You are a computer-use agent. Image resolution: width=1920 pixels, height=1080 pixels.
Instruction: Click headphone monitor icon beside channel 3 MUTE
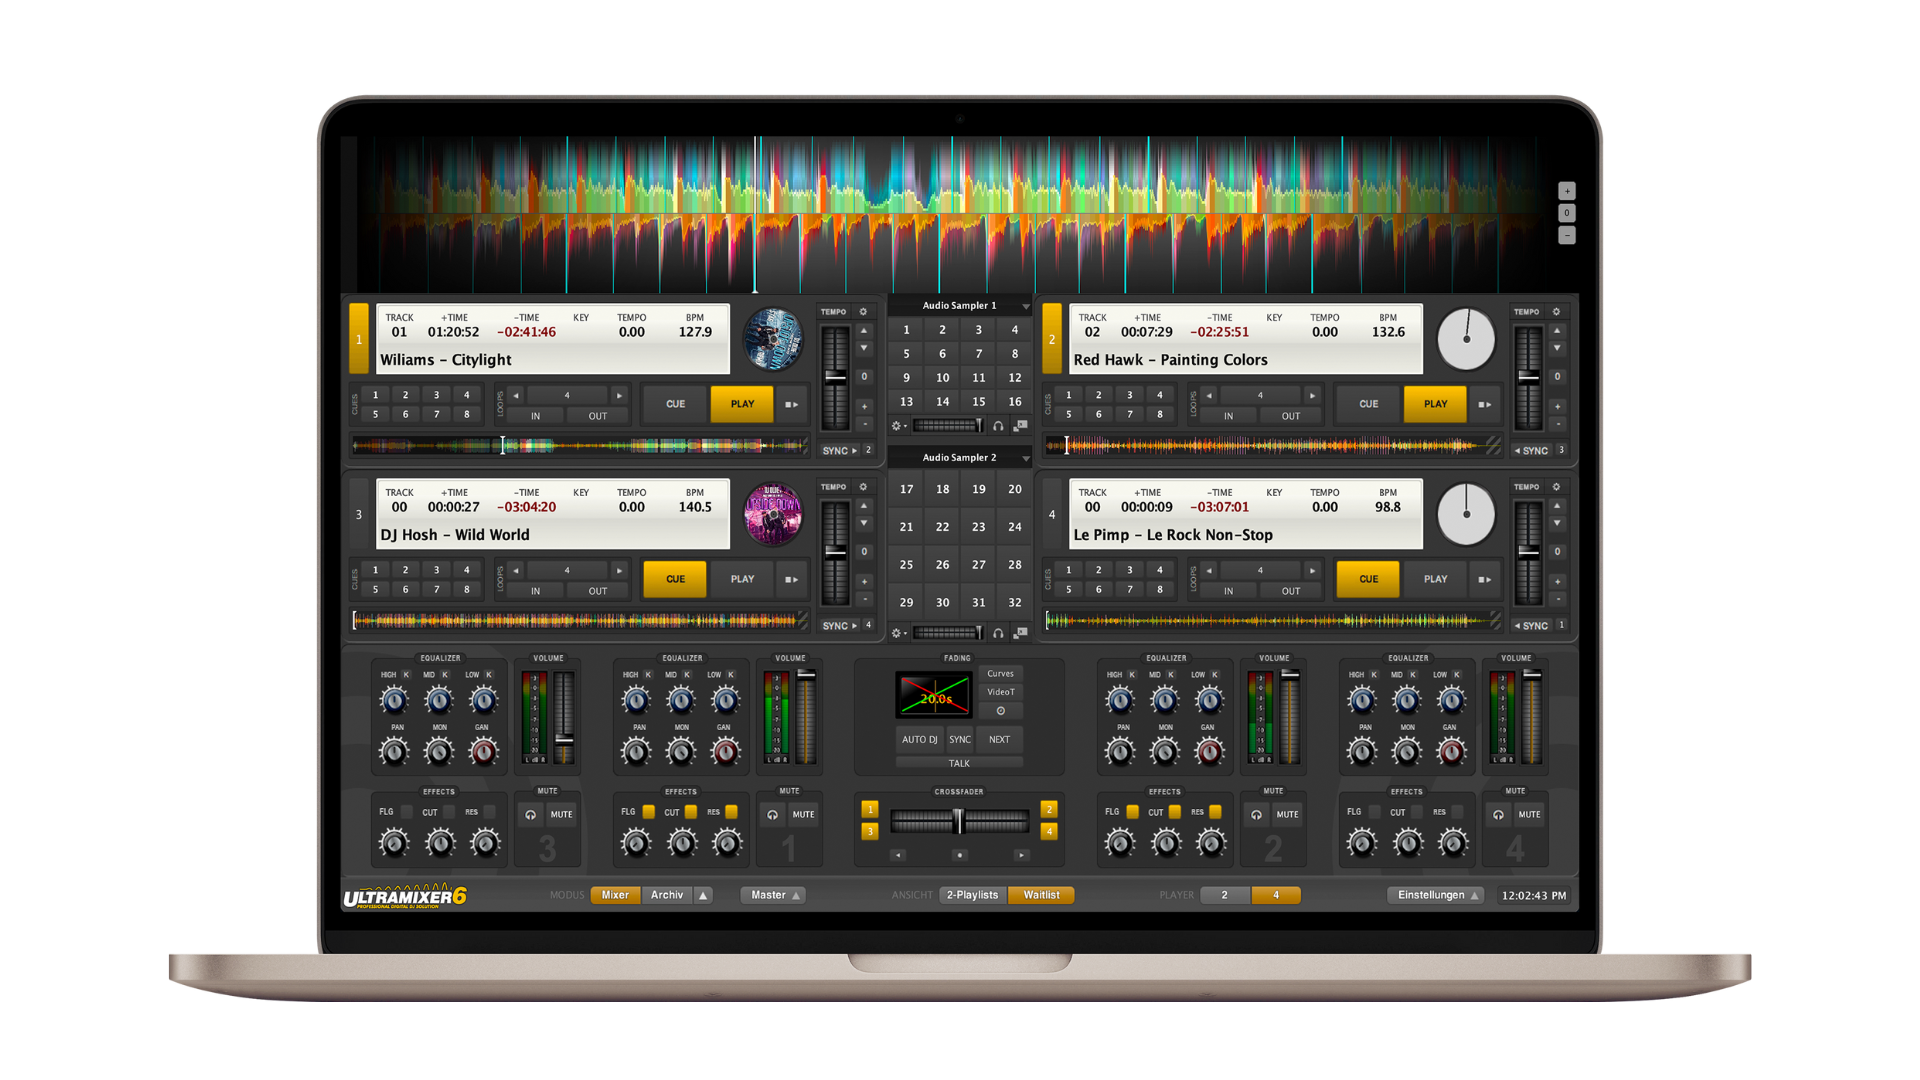click(x=531, y=815)
